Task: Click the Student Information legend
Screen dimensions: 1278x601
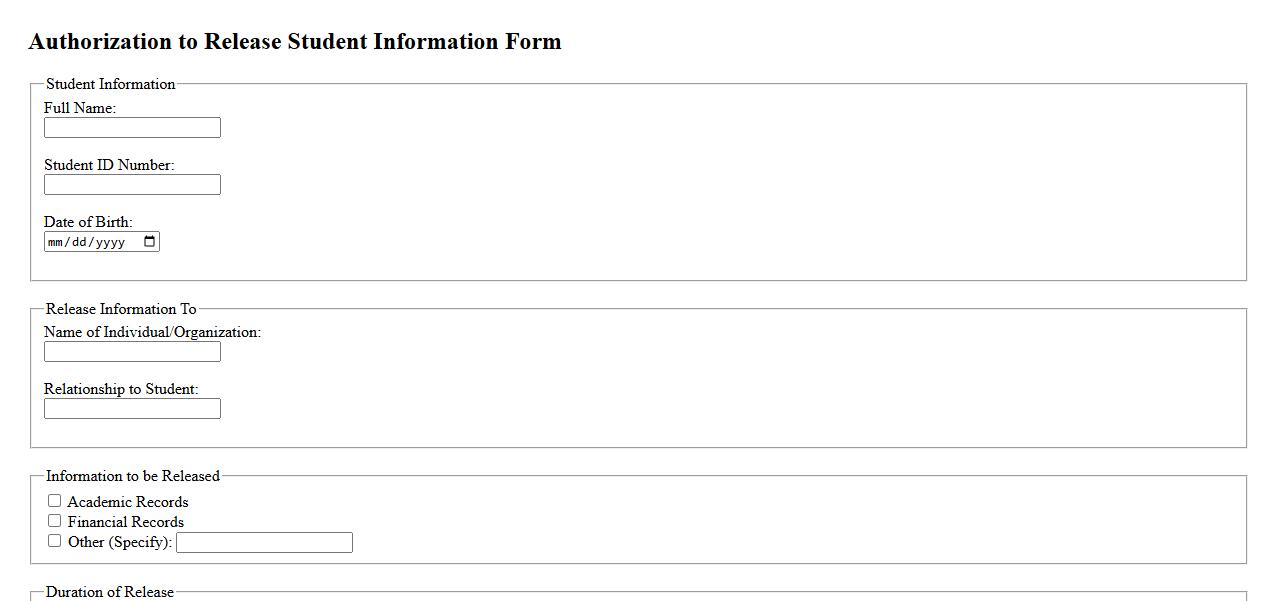Action: pyautogui.click(x=110, y=84)
